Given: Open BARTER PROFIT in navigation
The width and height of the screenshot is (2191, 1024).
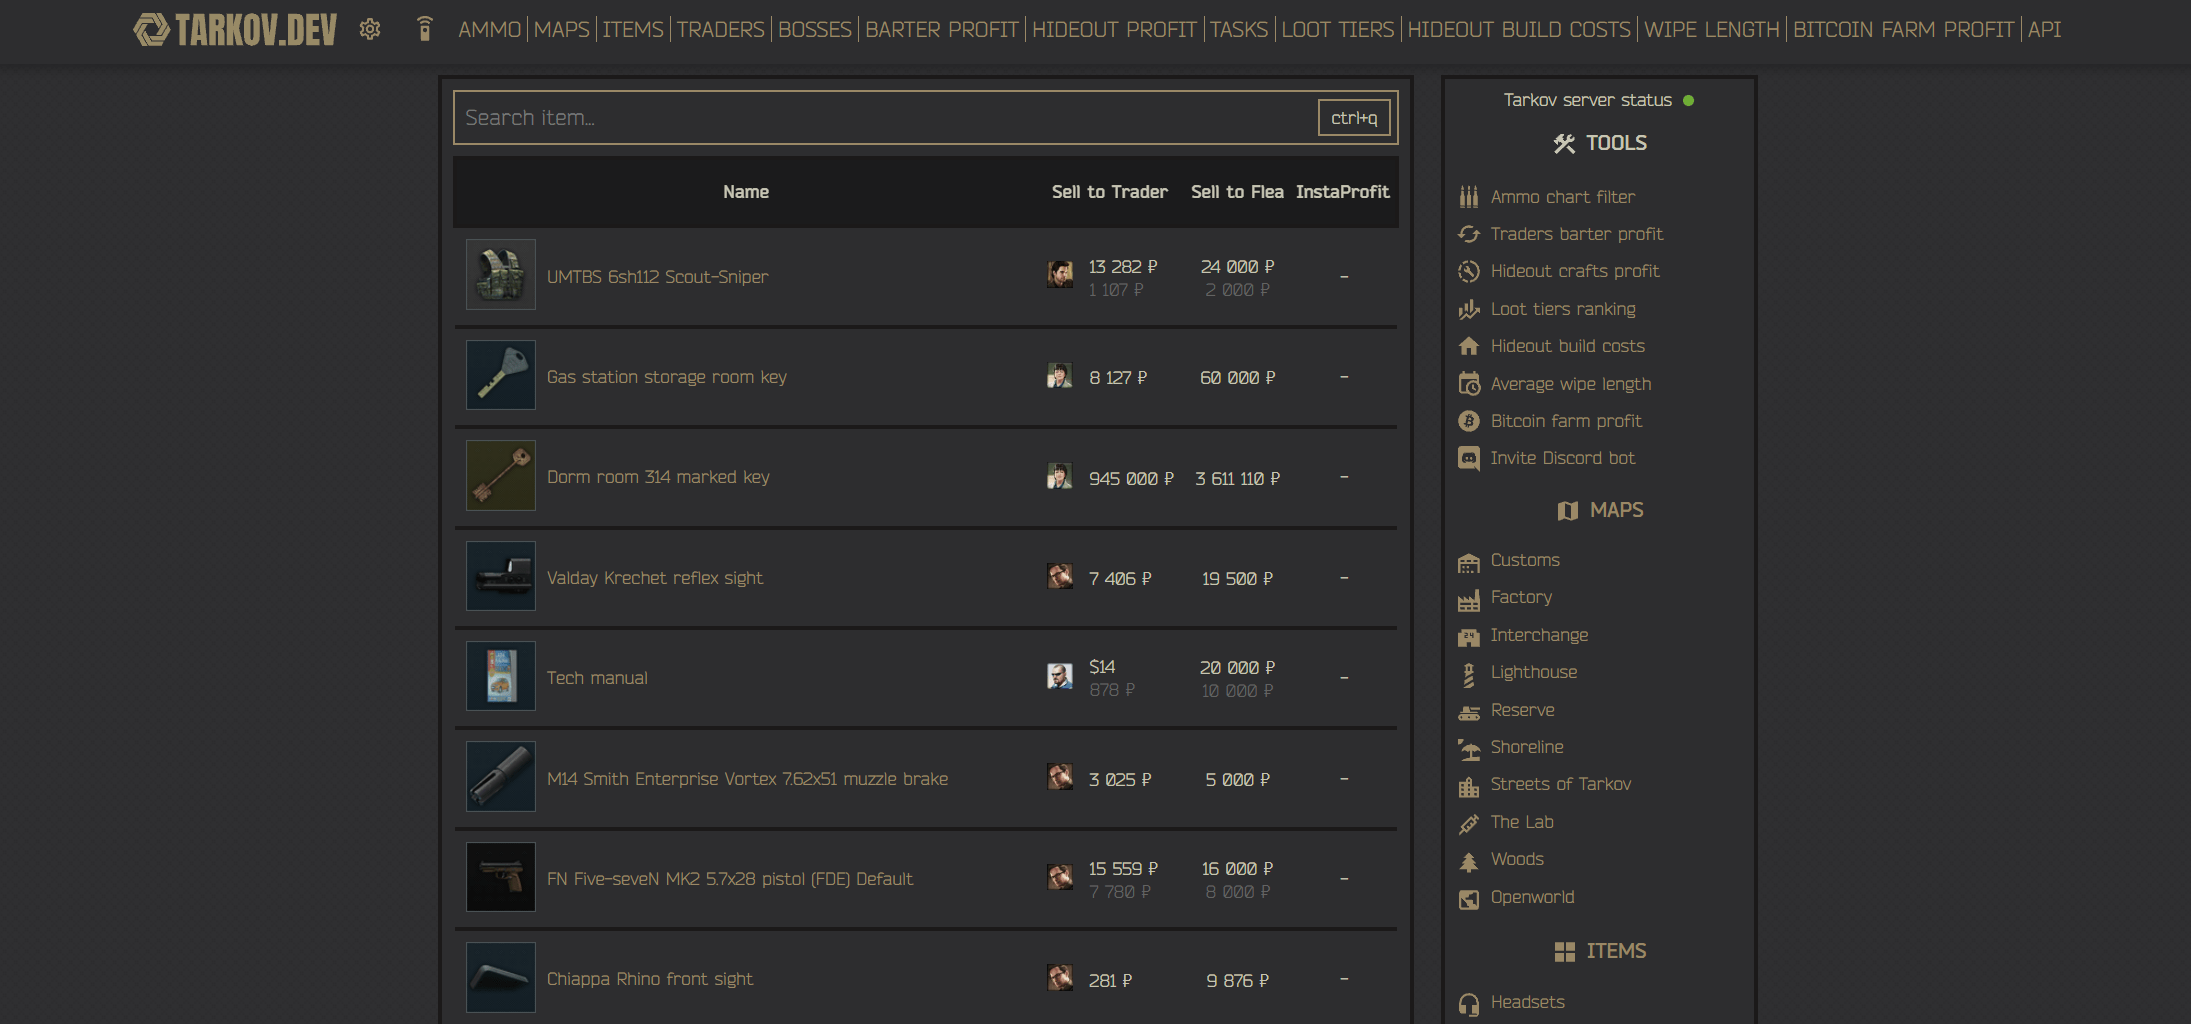Looking at the screenshot, I should click(x=942, y=30).
